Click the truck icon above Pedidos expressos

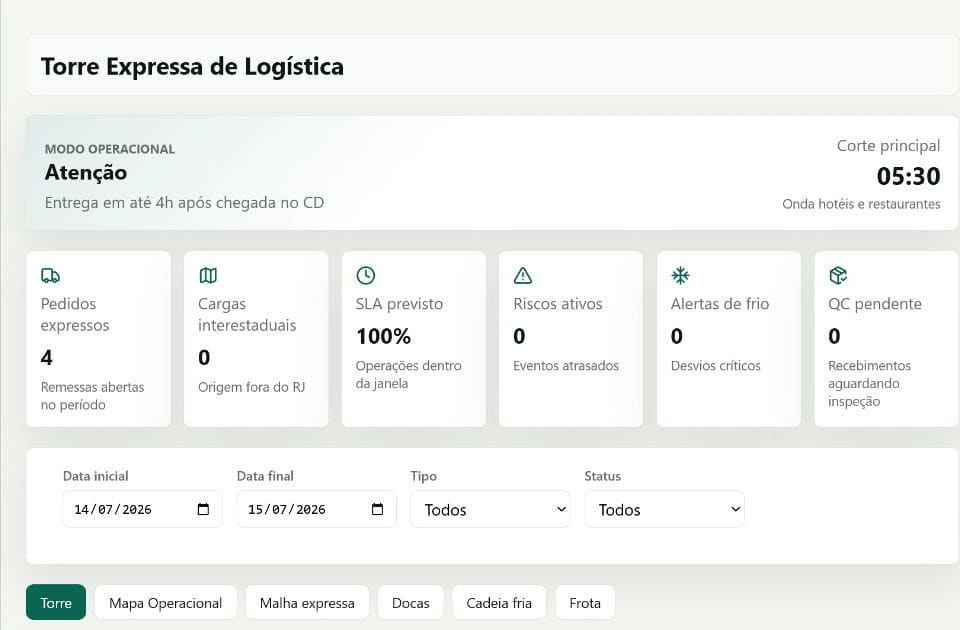point(50,276)
